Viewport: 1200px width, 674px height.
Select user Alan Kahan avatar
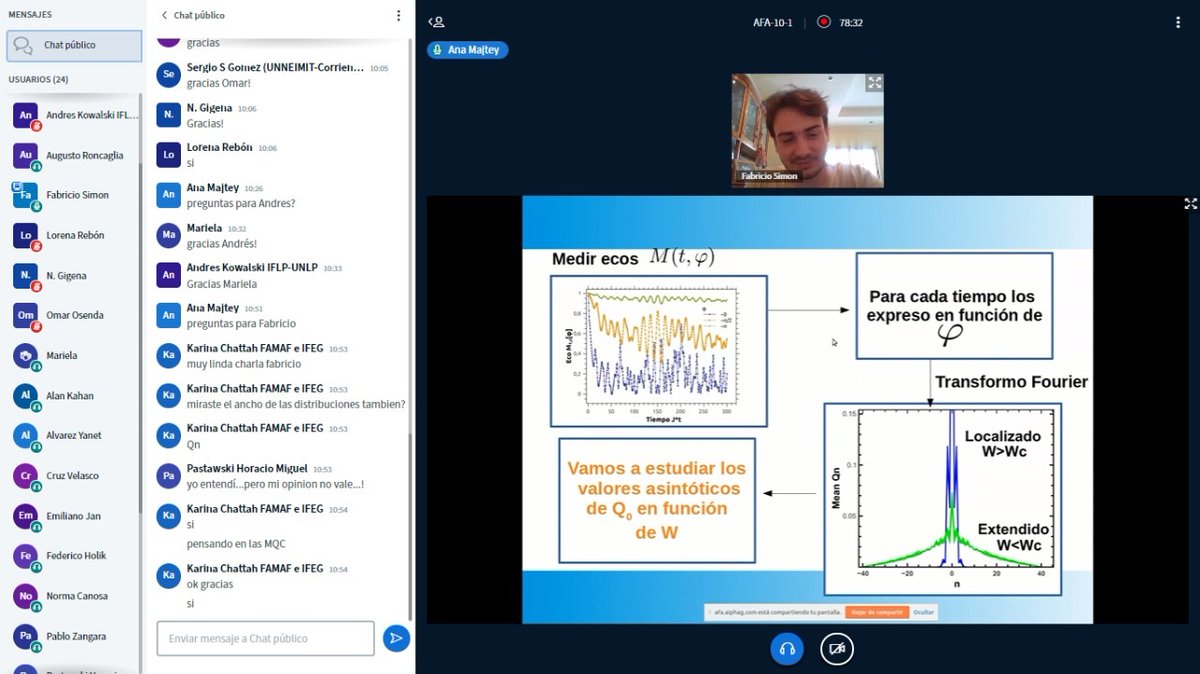pos(26,396)
